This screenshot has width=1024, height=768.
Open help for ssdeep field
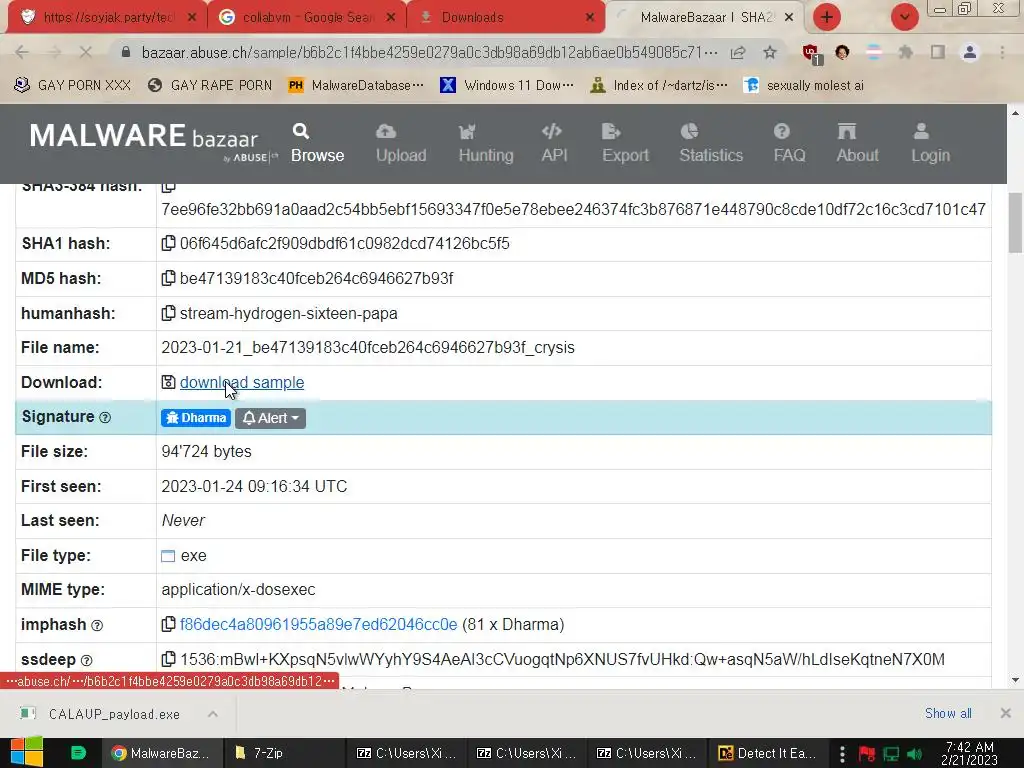[86, 660]
